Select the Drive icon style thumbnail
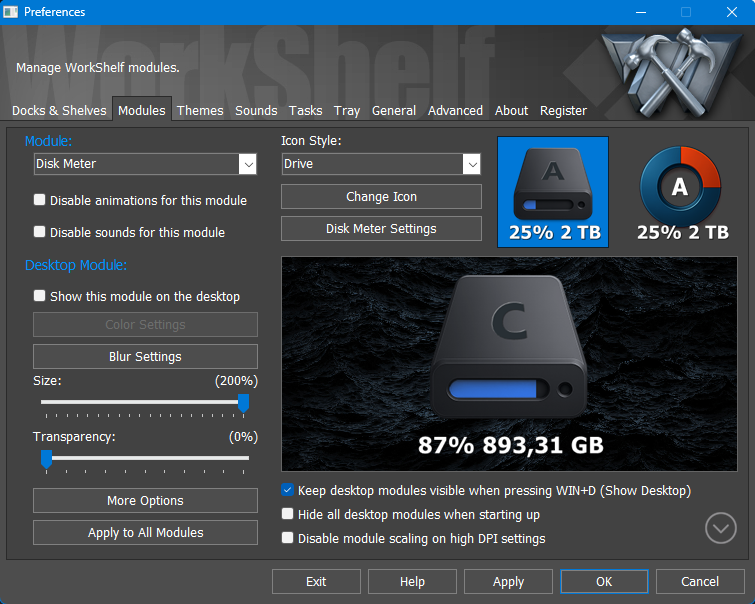755x604 pixels. (x=552, y=191)
